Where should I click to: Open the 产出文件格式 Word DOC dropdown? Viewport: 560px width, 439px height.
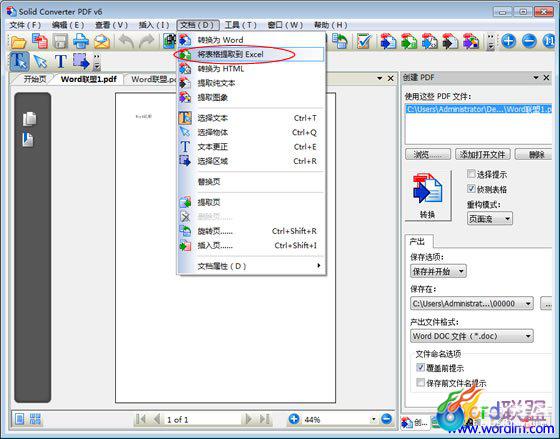click(x=472, y=336)
